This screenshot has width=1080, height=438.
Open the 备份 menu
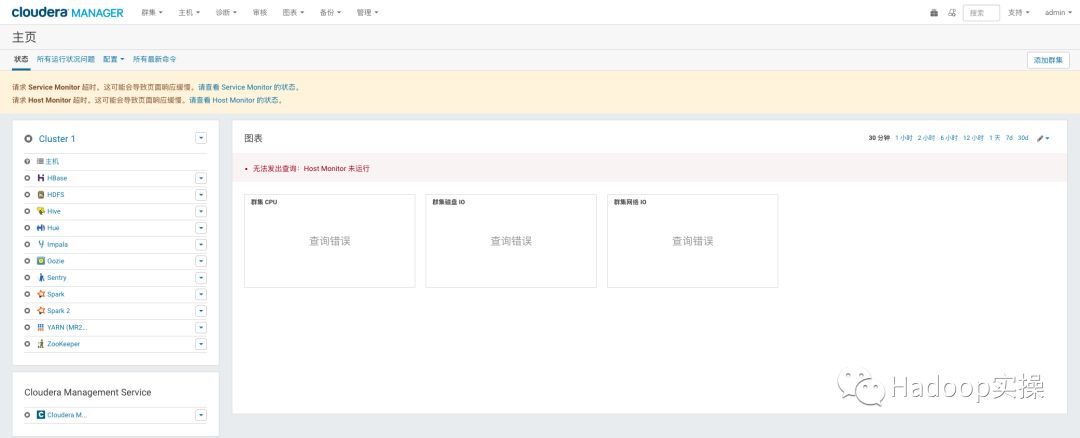click(x=331, y=12)
